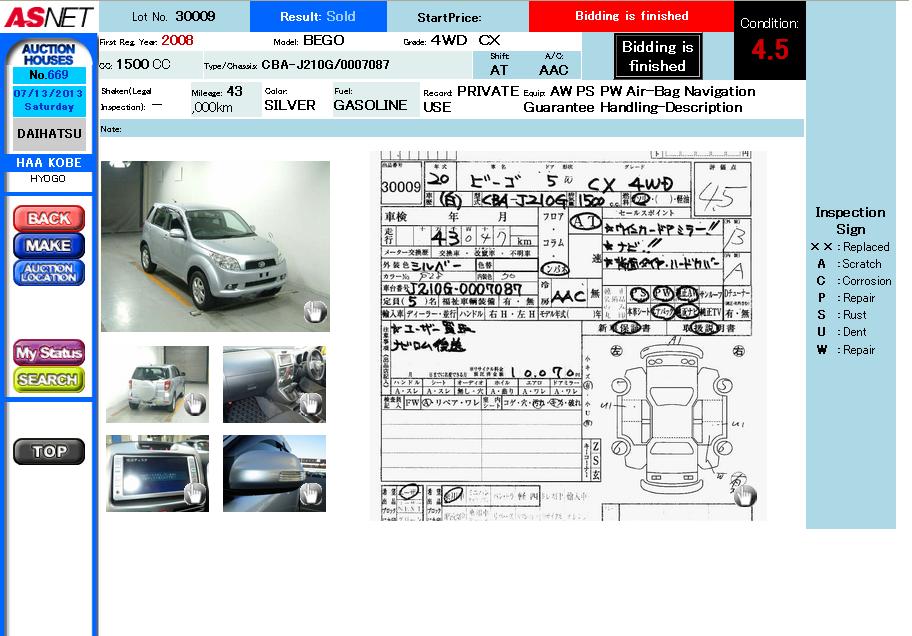Click the 'Result: Sold' blue header
912x636 pixels.
tap(317, 17)
